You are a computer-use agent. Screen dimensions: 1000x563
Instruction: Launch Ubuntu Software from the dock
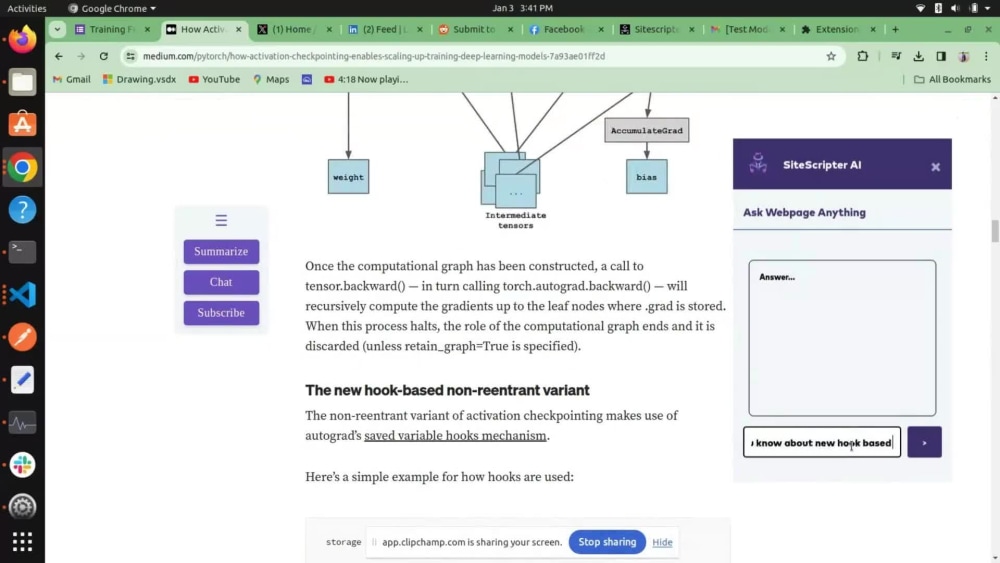(x=22, y=124)
